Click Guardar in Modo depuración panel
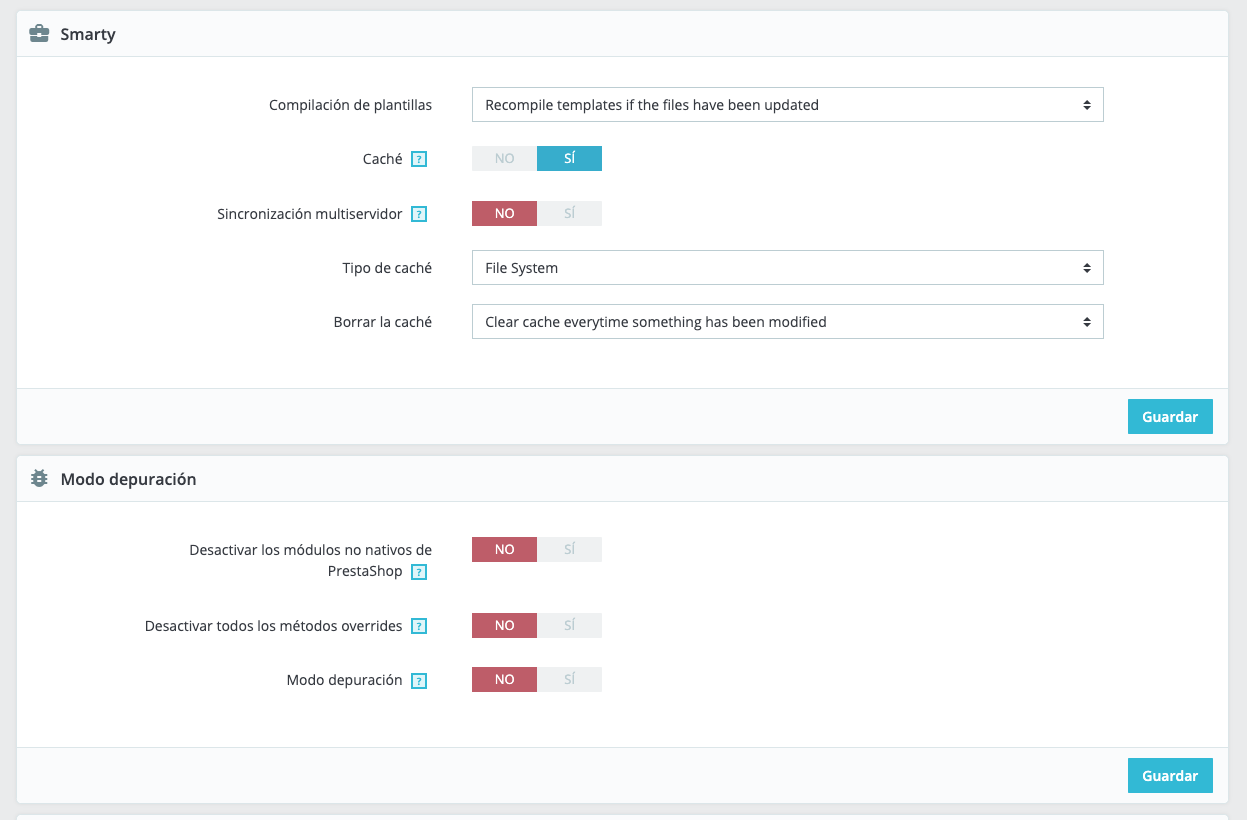This screenshot has height=820, width=1247. click(x=1169, y=776)
